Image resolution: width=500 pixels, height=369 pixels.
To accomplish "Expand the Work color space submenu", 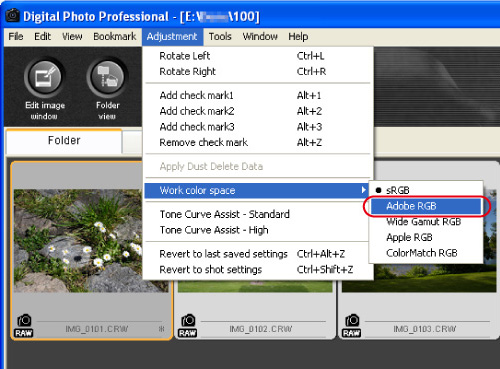I will coord(257,190).
